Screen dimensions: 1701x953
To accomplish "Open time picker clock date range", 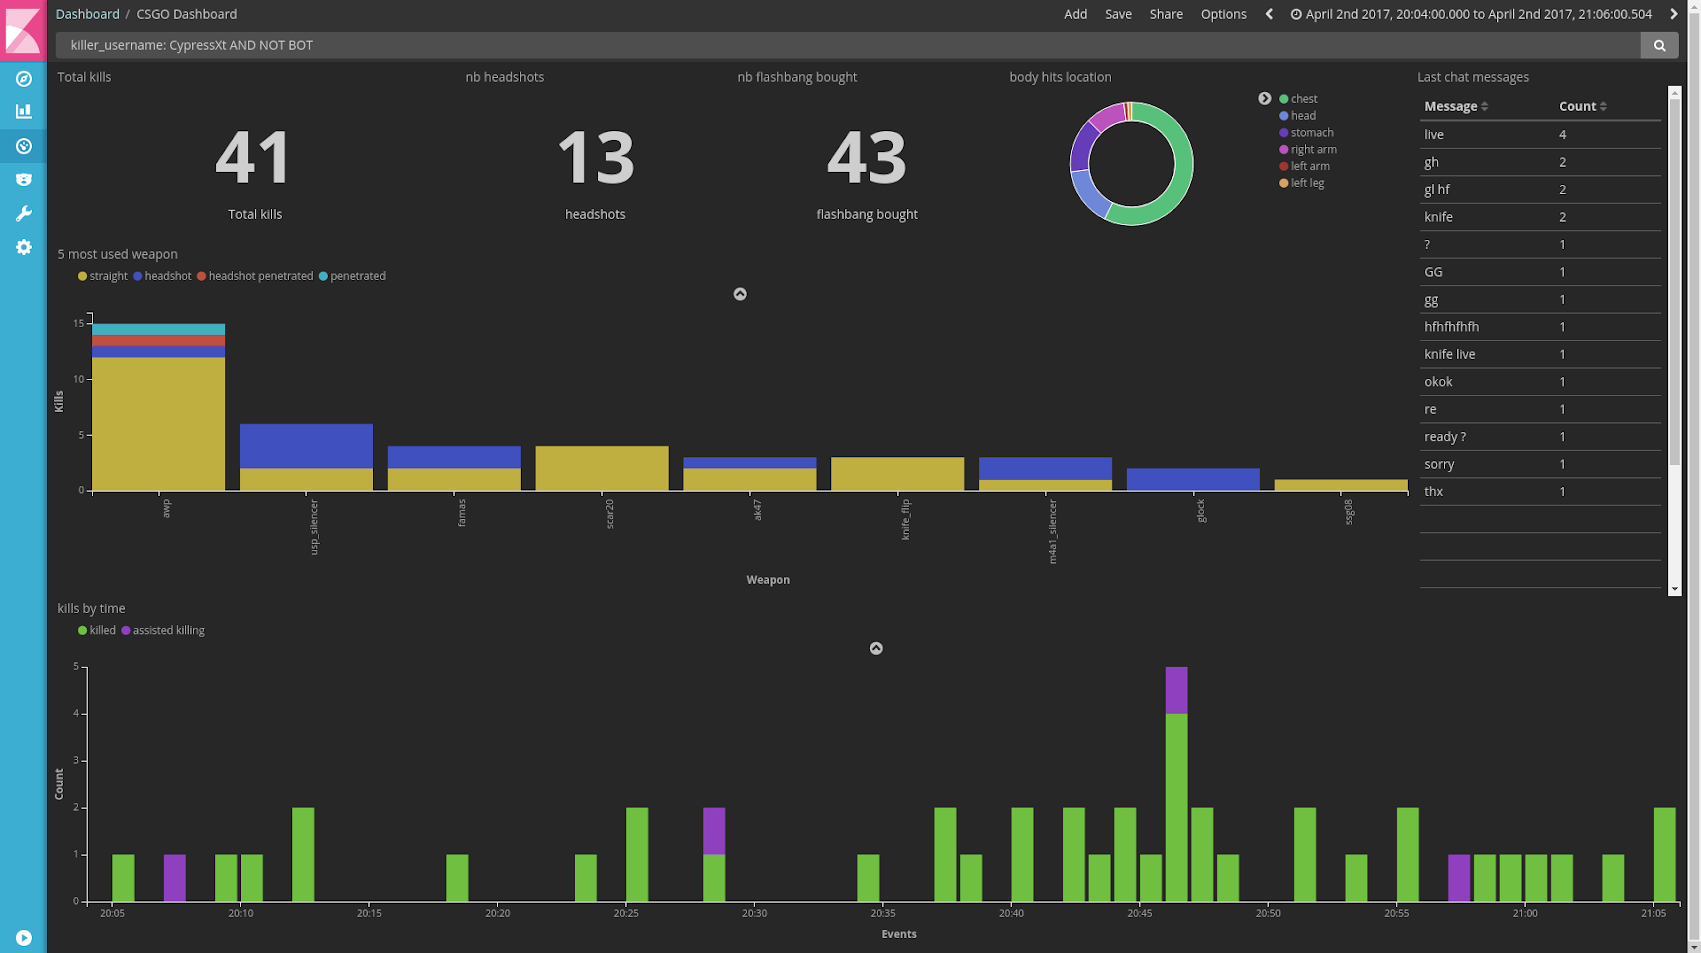I will (1471, 14).
